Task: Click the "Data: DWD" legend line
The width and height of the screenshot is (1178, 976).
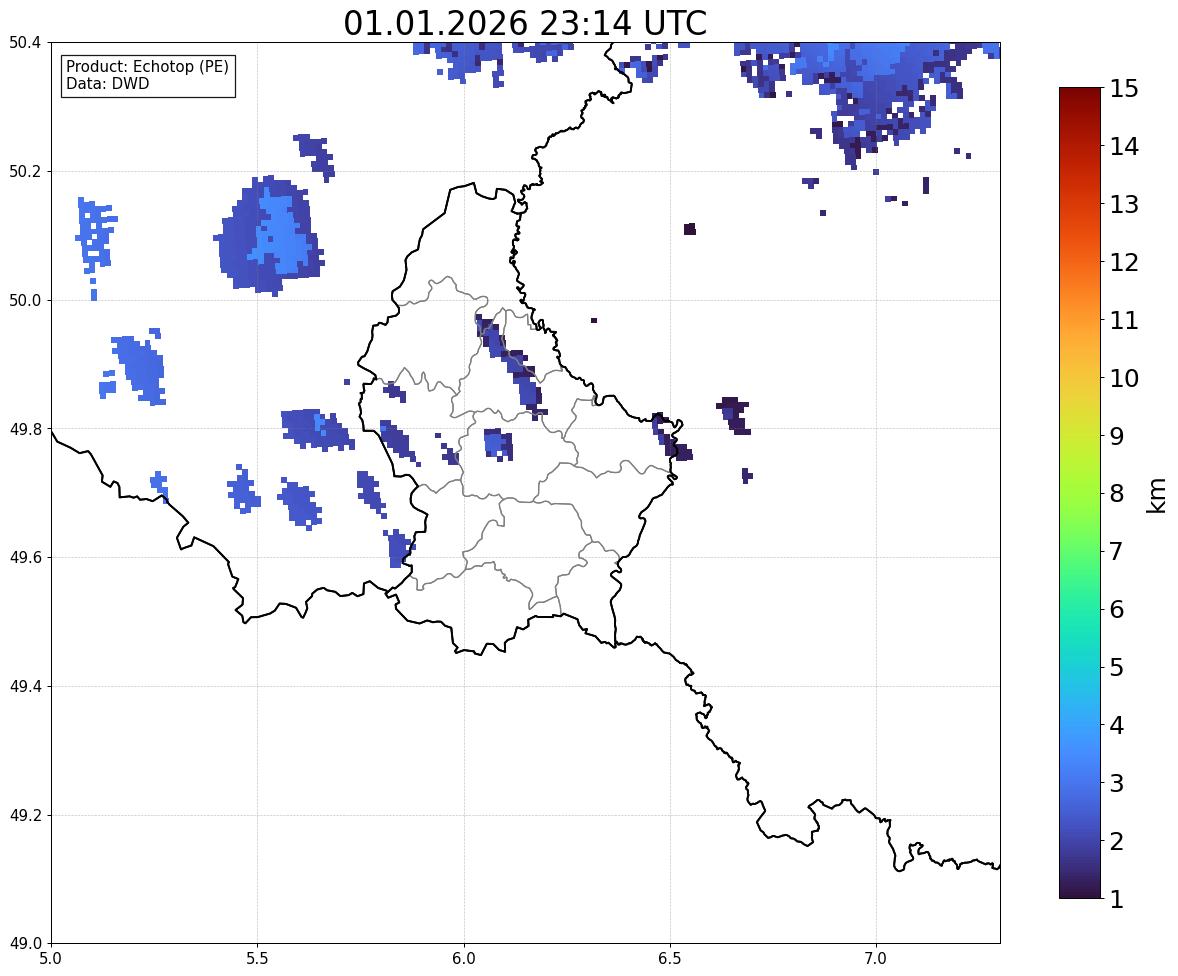Action: coord(107,83)
